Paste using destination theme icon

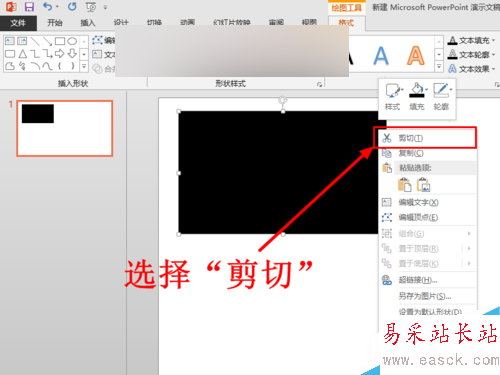(405, 184)
